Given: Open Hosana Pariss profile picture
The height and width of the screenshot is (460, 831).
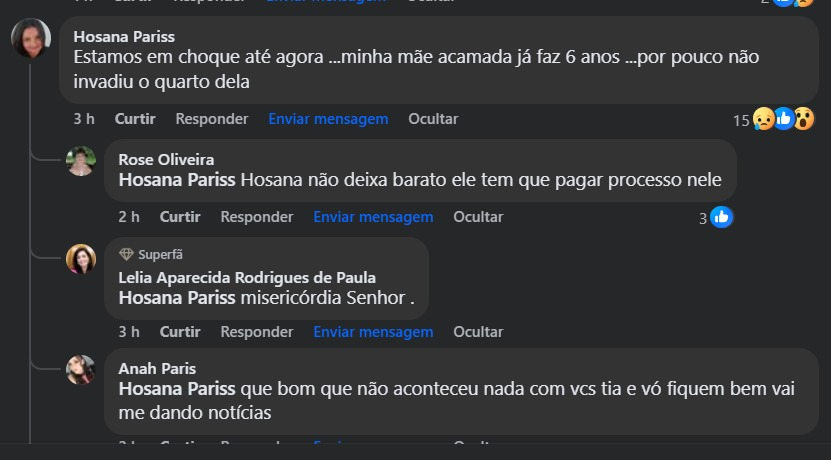Looking at the screenshot, I should pos(31,38).
